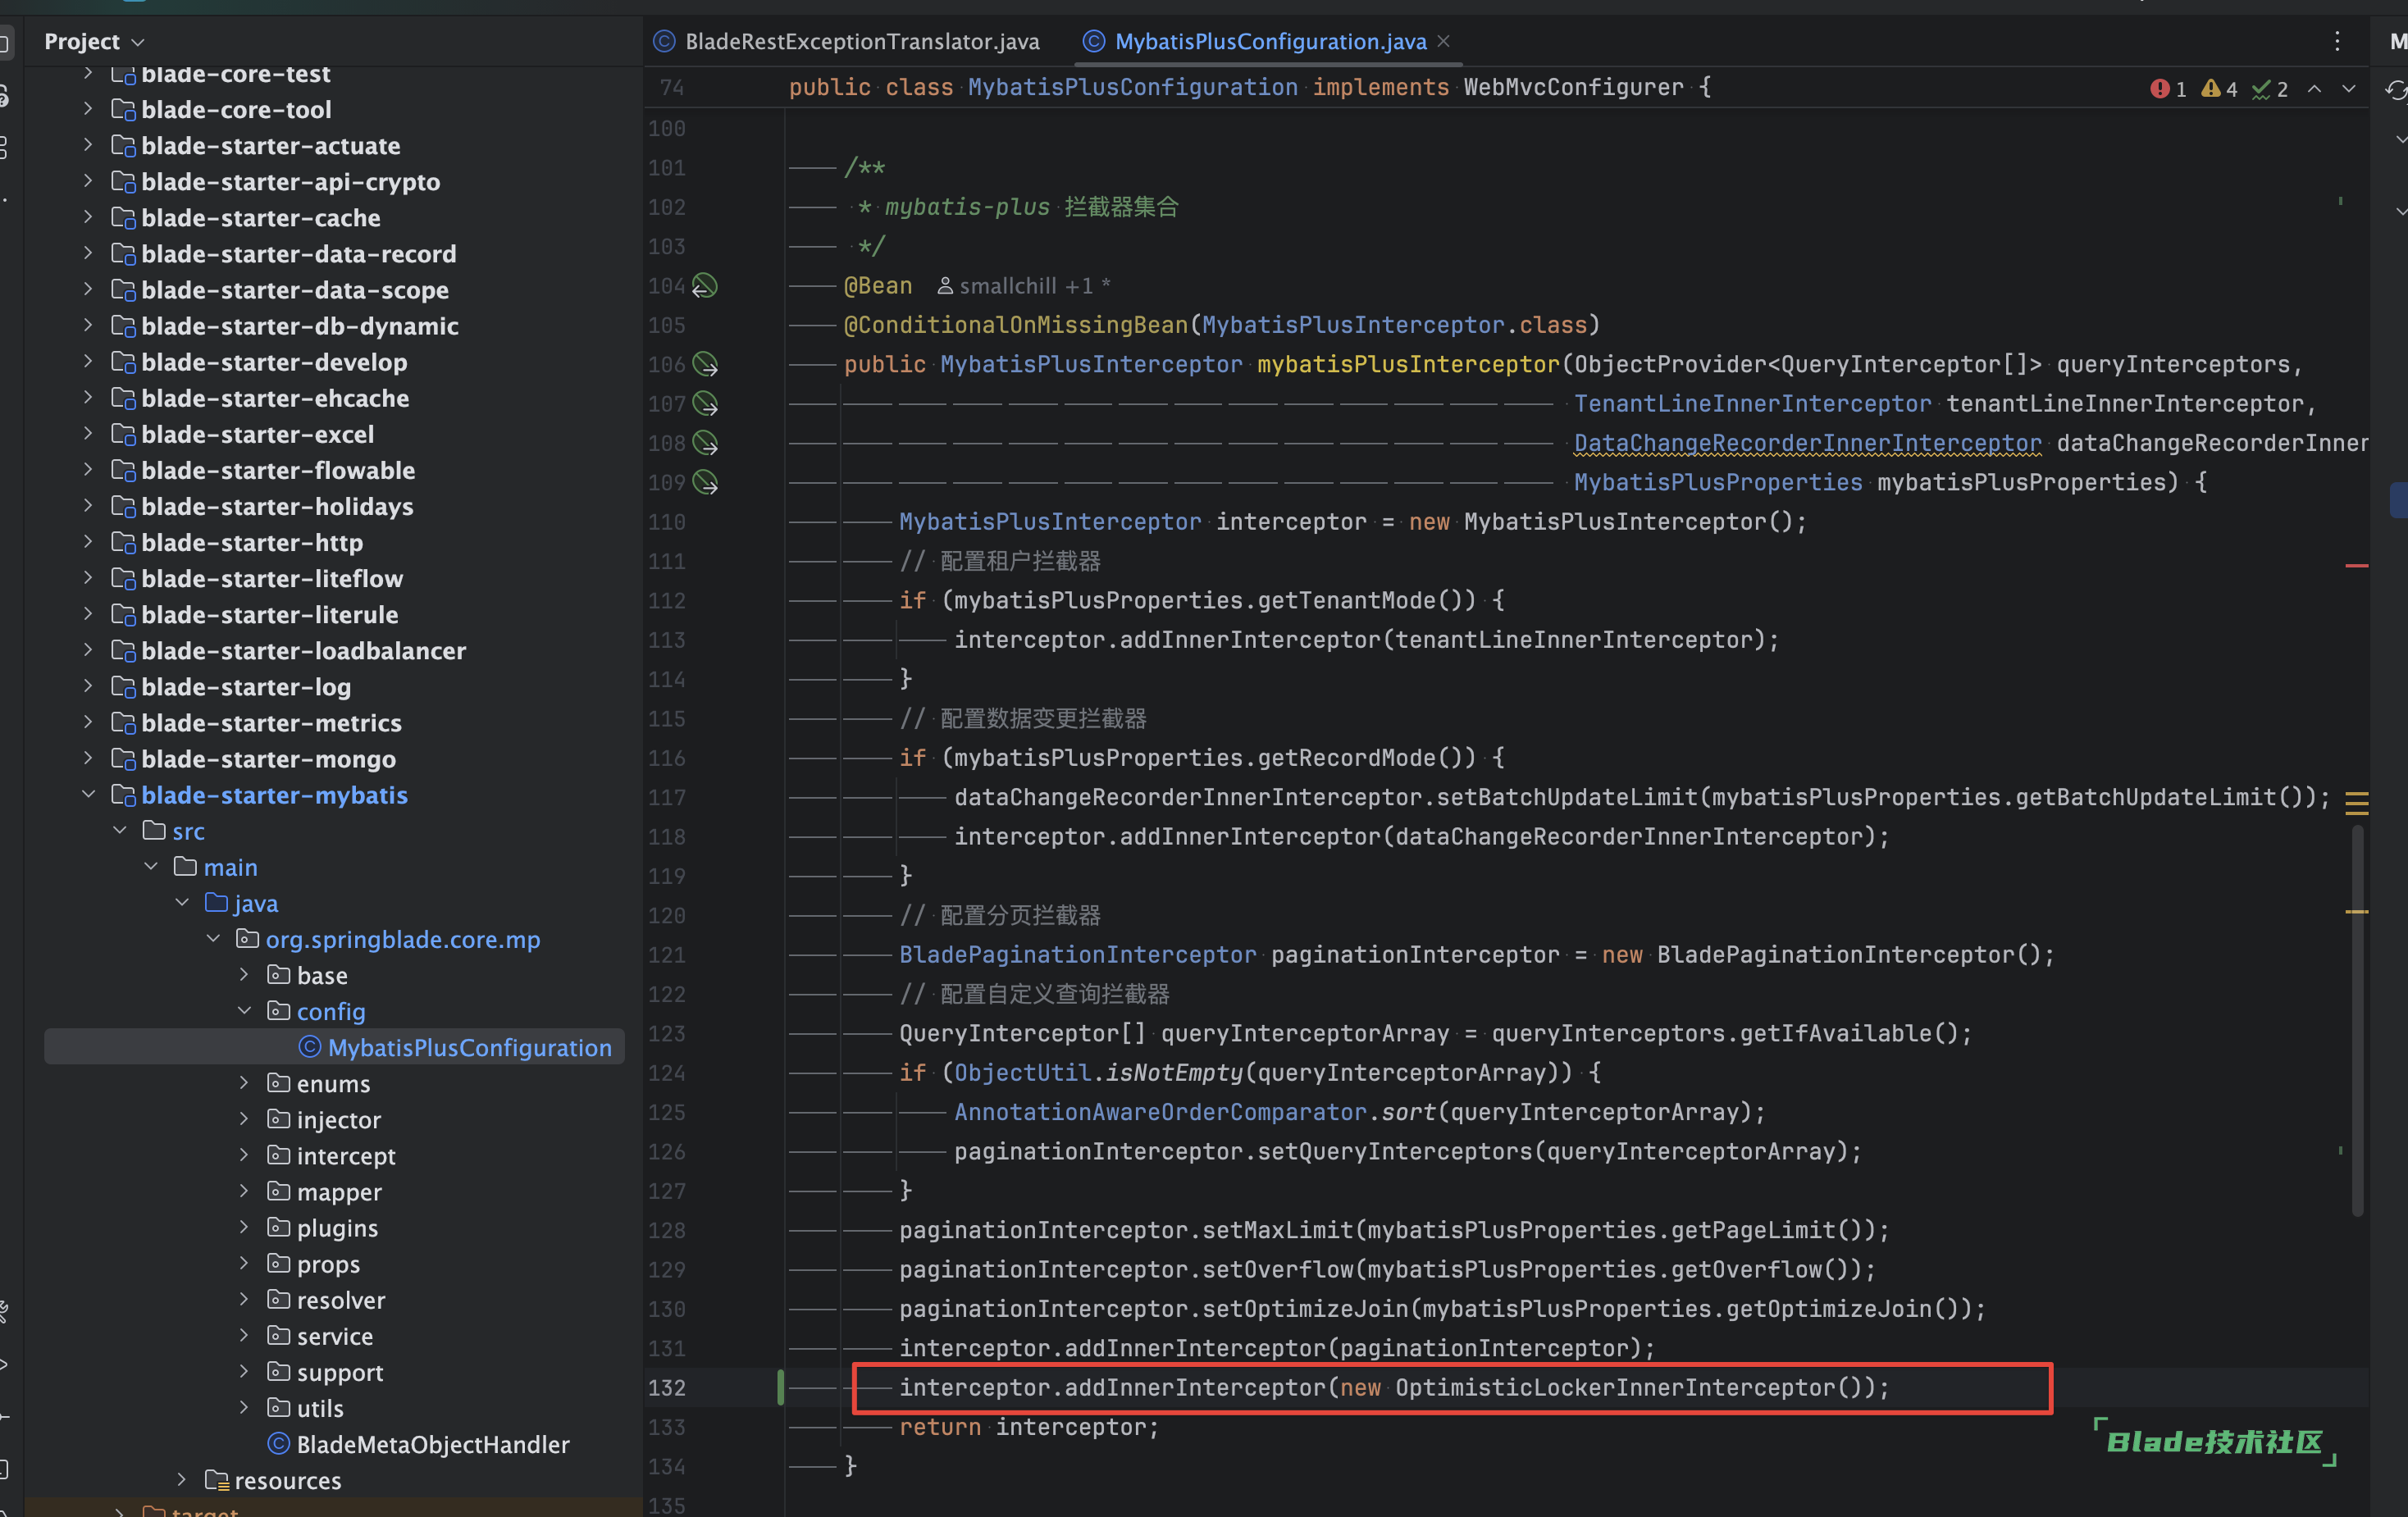
Task: Select the service package
Action: [334, 1335]
